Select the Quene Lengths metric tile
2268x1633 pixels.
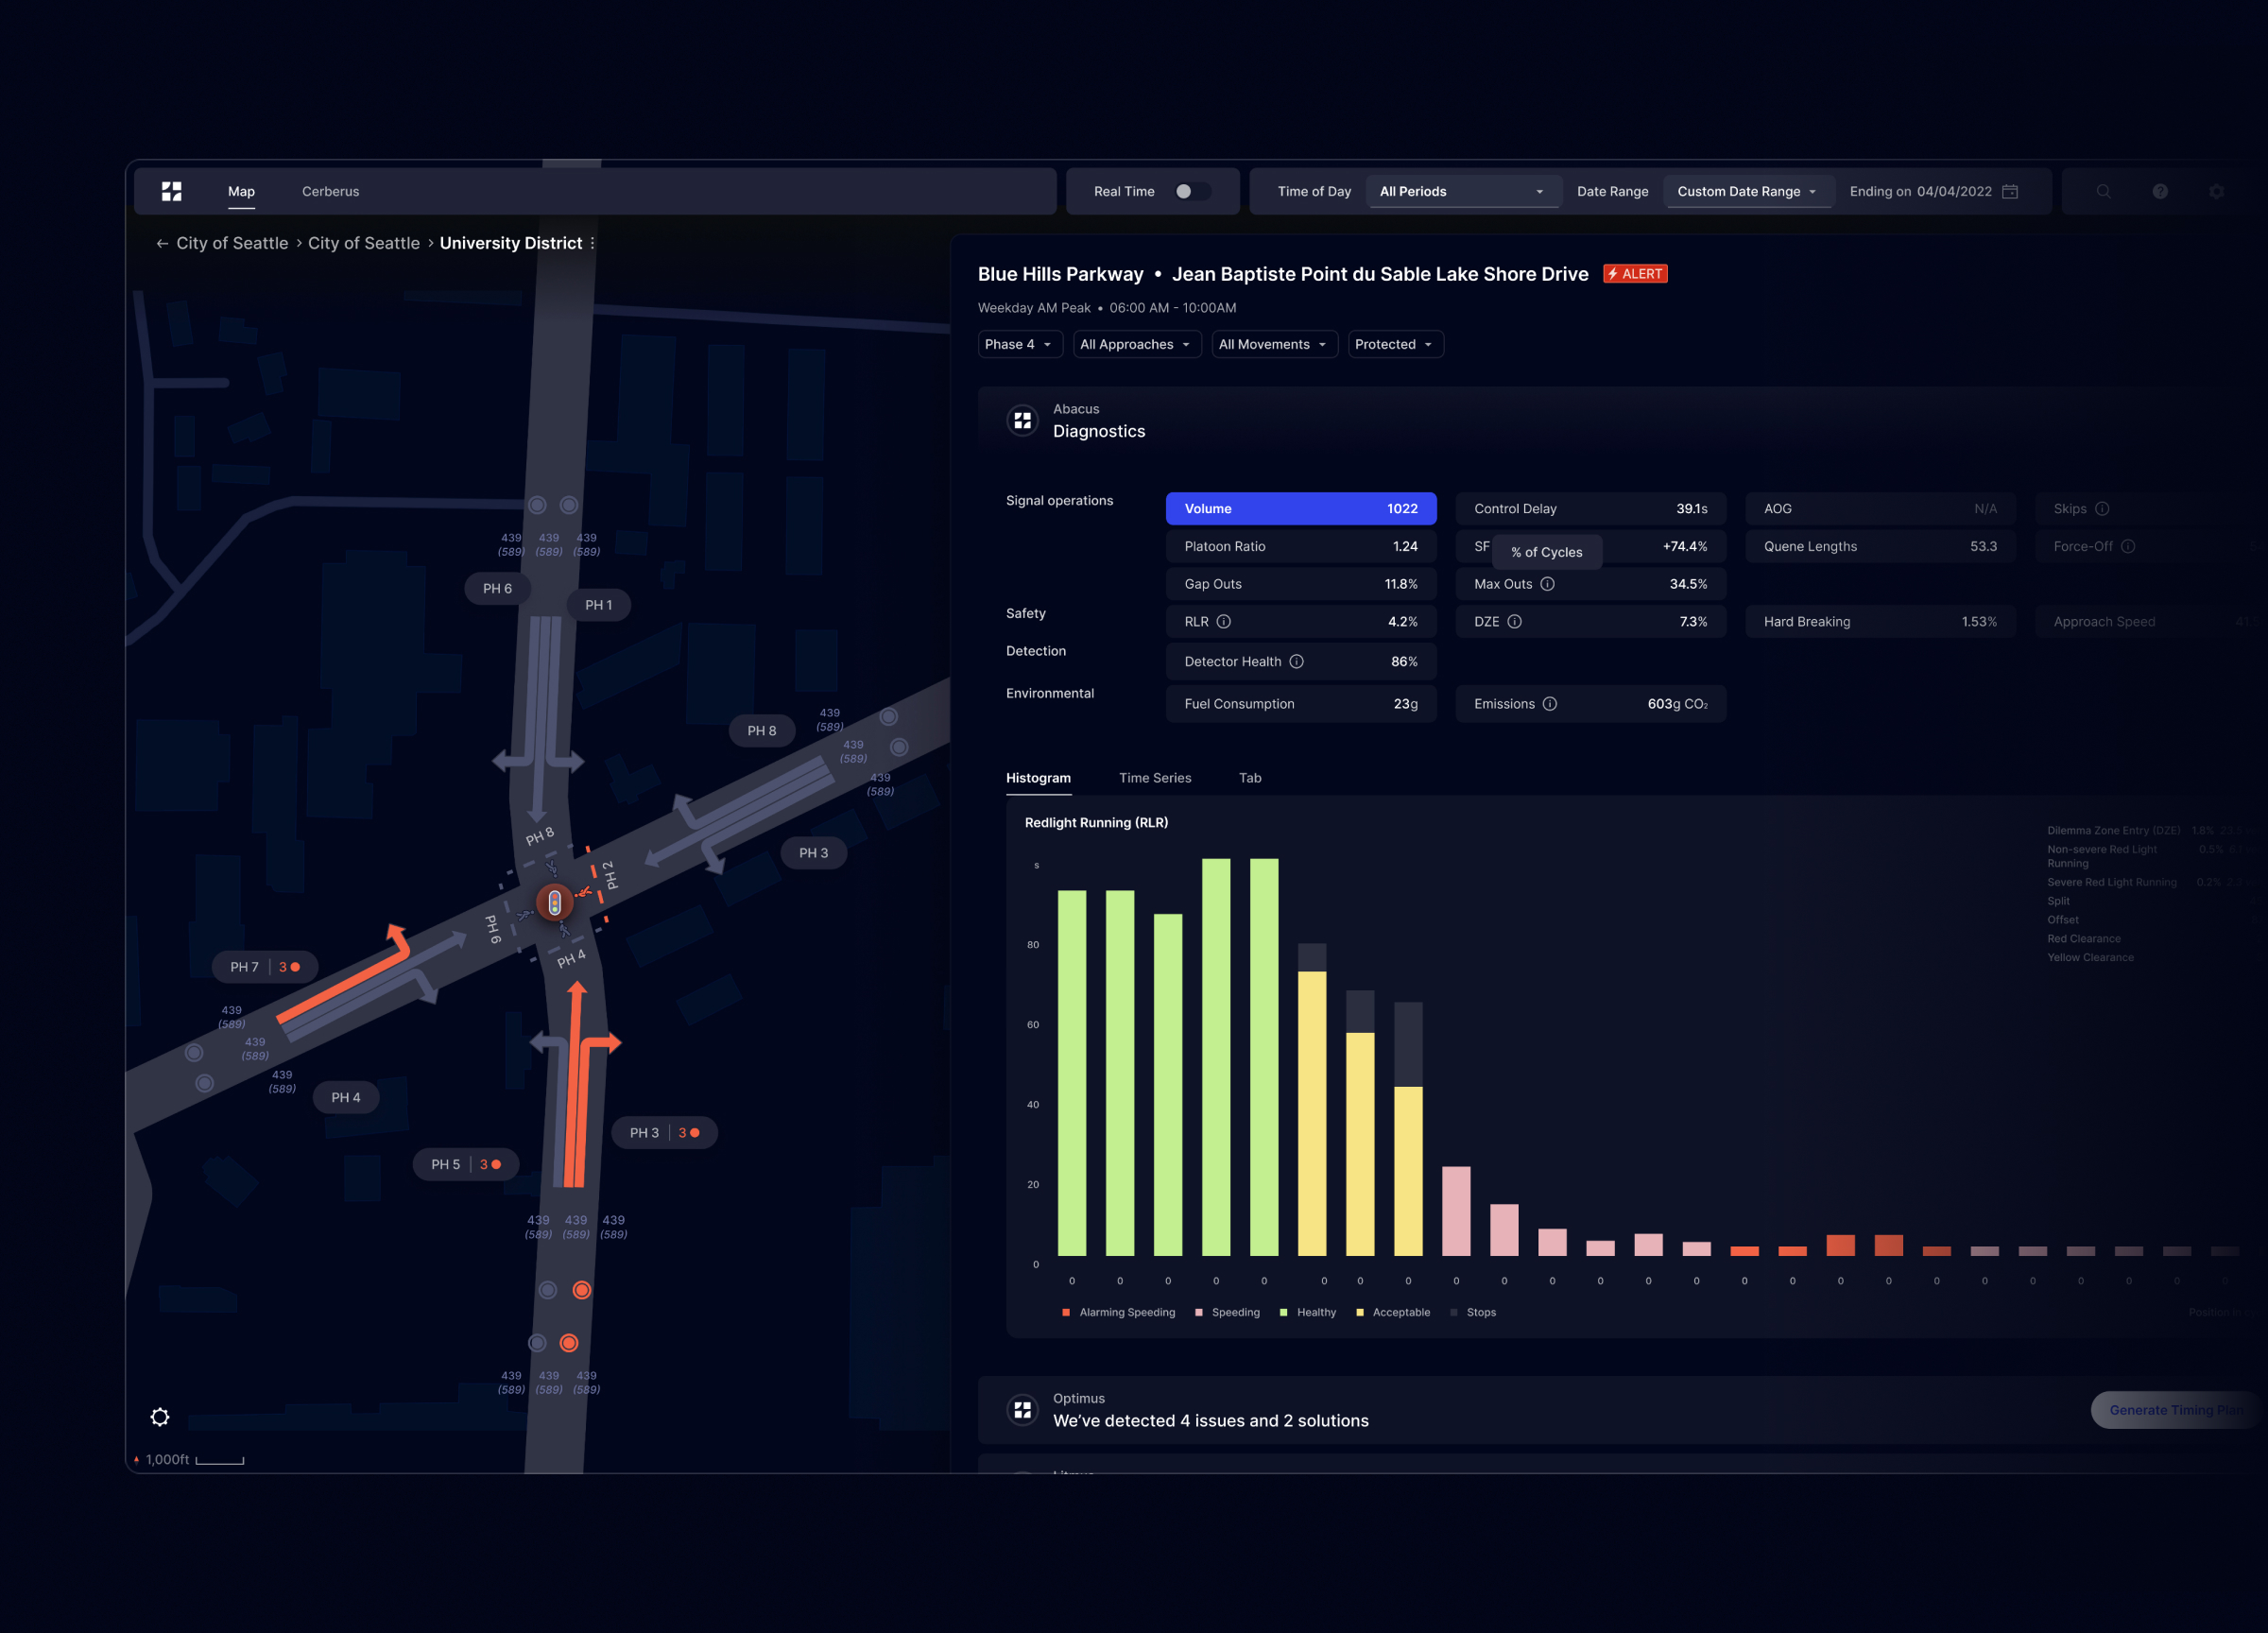pyautogui.click(x=1880, y=546)
